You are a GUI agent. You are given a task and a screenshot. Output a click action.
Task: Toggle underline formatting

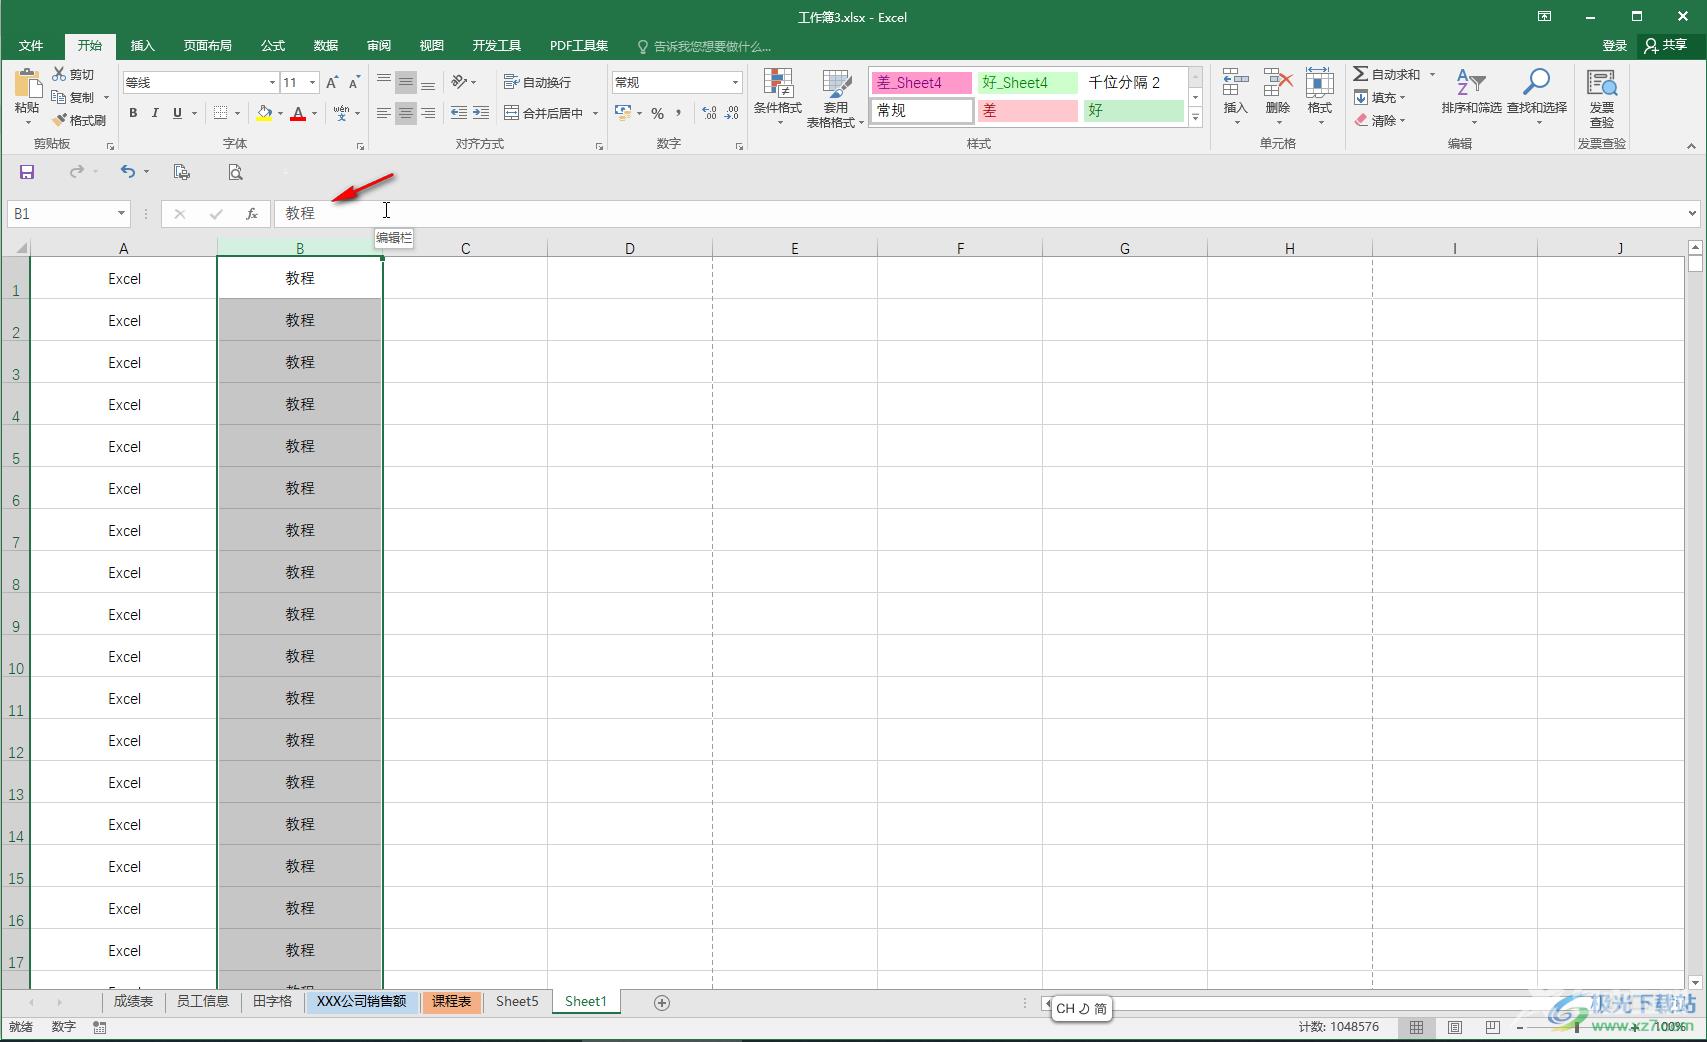pyautogui.click(x=177, y=113)
